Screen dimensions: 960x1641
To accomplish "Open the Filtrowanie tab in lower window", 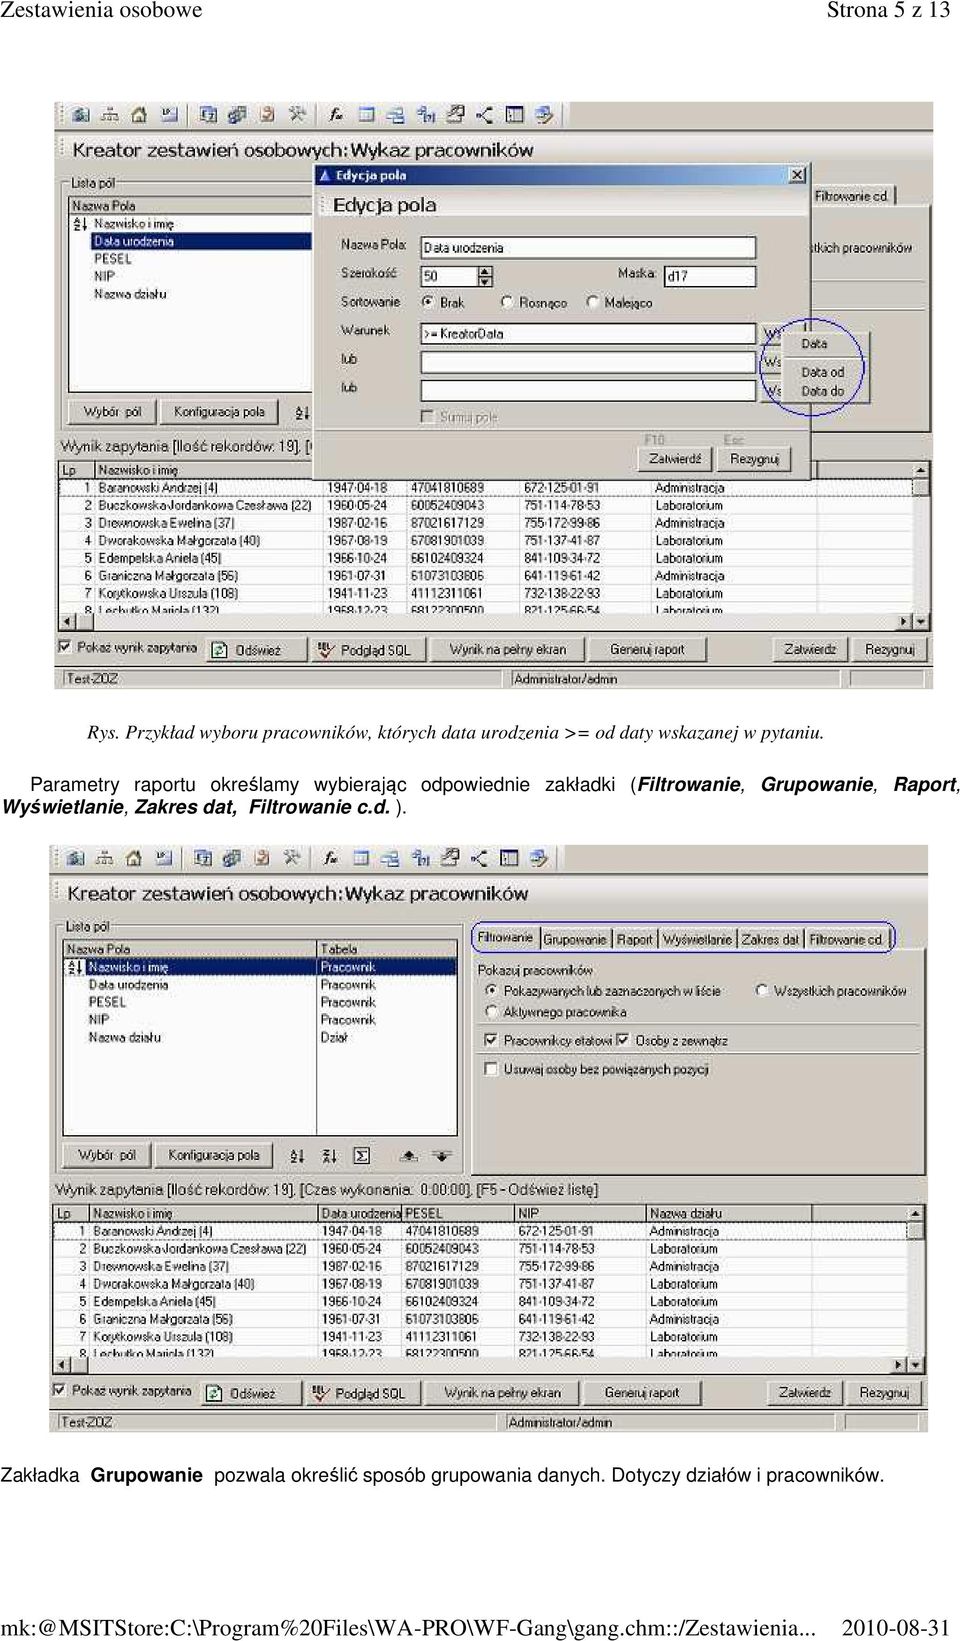I will [x=505, y=938].
